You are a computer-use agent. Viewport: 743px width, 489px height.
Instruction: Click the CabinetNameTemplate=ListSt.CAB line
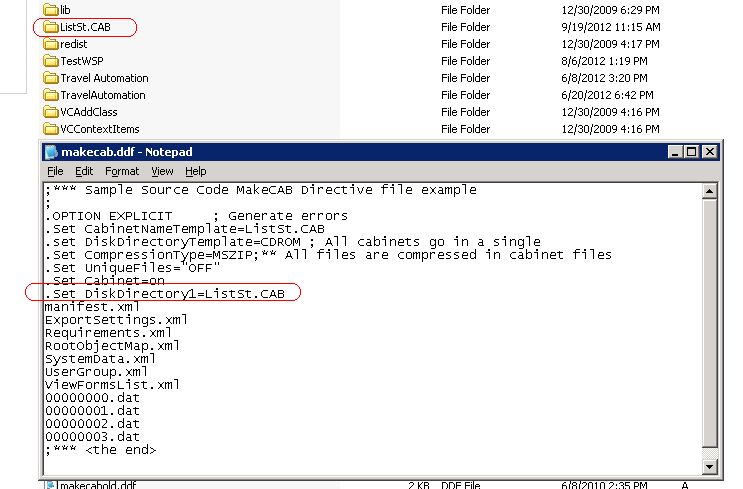click(x=185, y=229)
